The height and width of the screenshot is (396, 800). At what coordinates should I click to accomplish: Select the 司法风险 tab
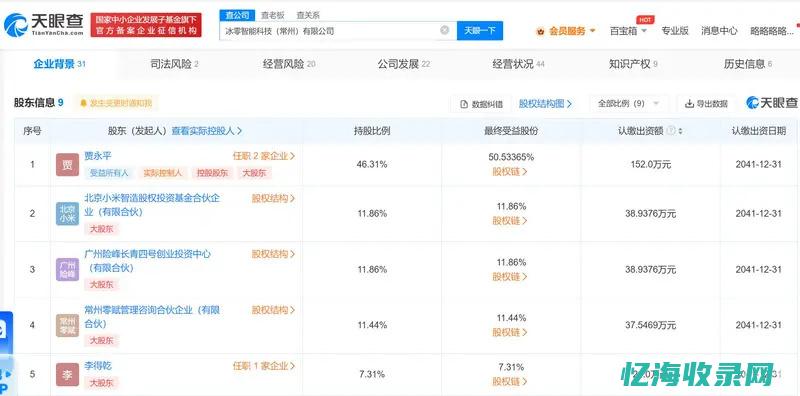point(174,64)
